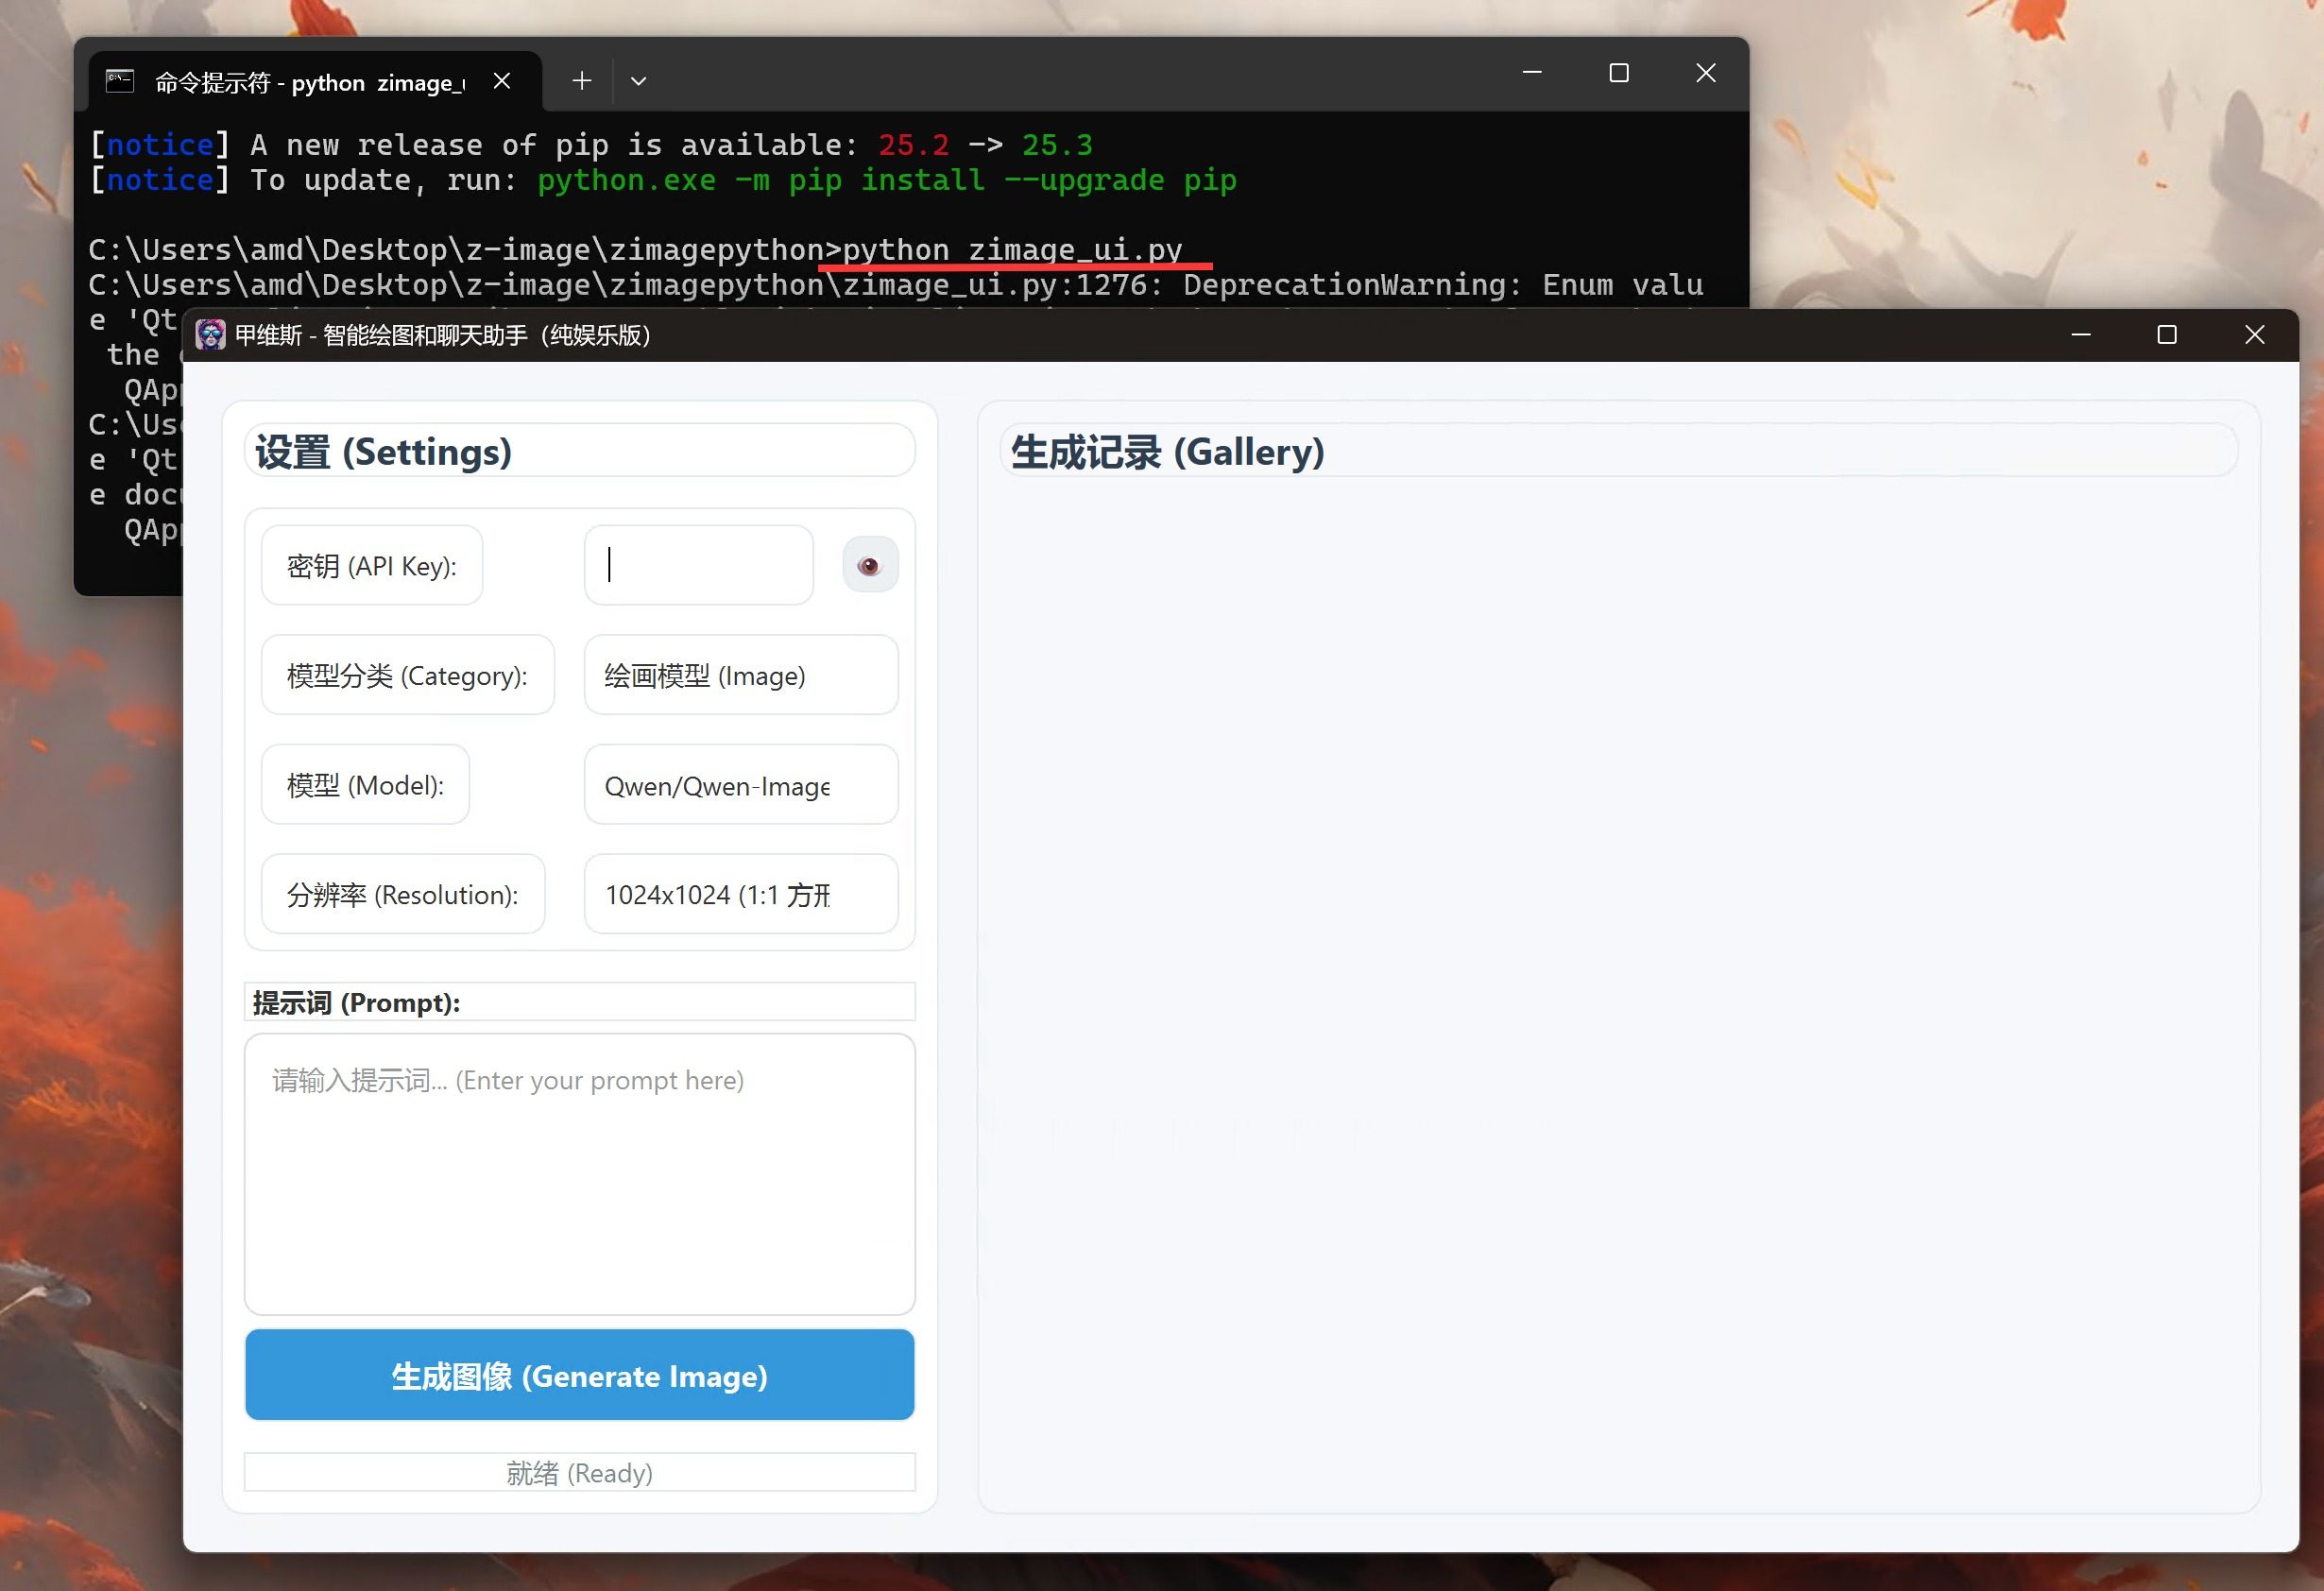2324x1591 pixels.
Task: Open a new terminal tab with plus
Action: [581, 81]
